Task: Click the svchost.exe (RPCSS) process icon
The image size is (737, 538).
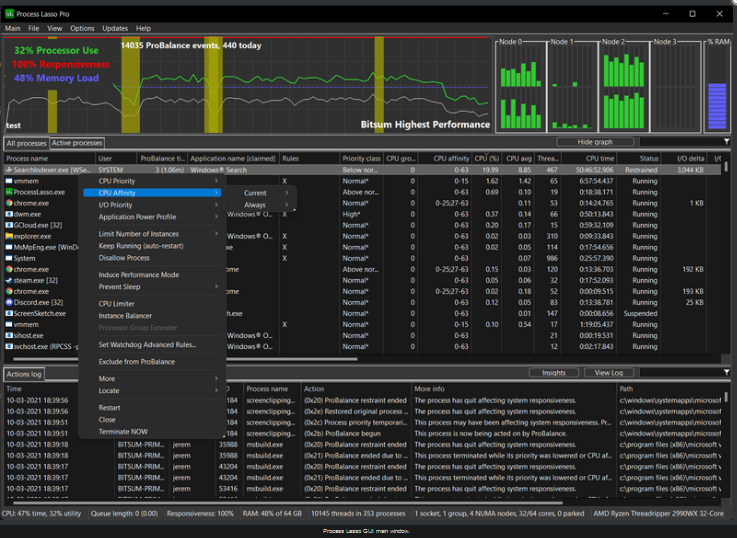Action: point(9,346)
